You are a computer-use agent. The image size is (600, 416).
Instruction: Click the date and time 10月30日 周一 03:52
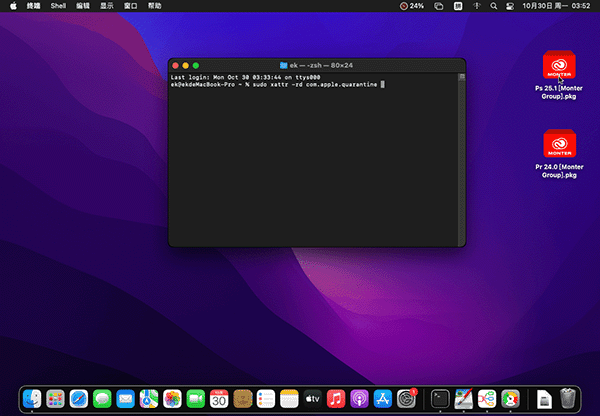pyautogui.click(x=556, y=6)
